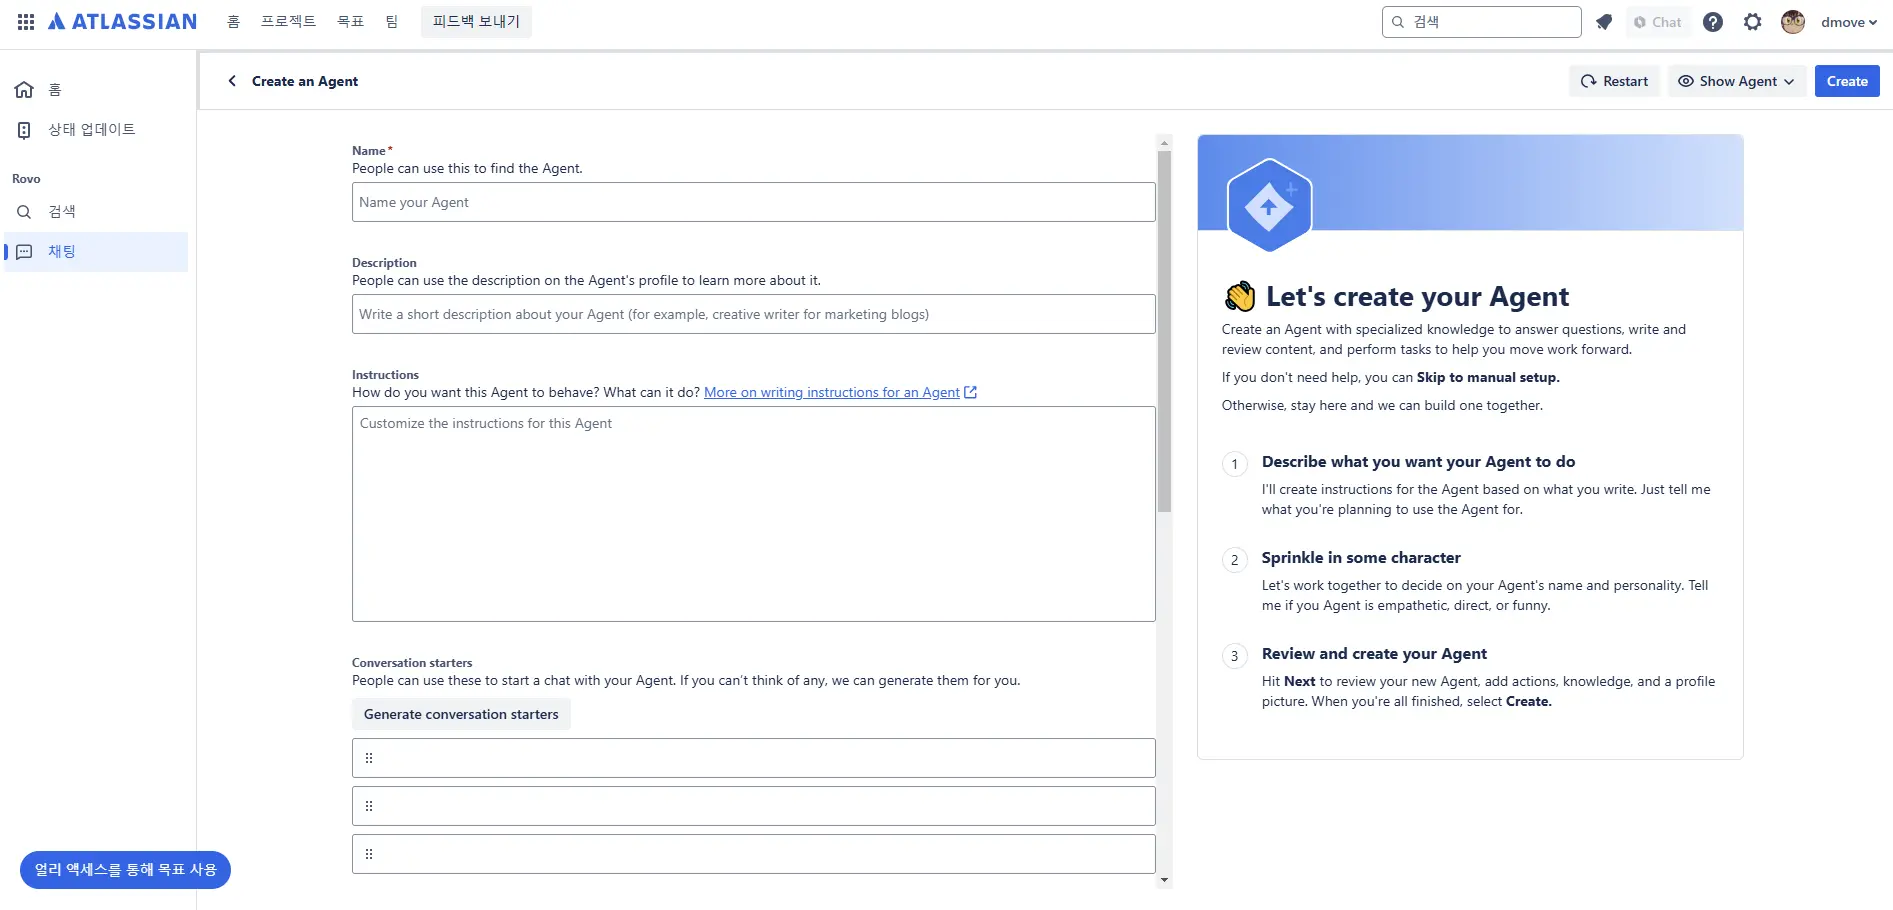Click the Atlassian logo
The width and height of the screenshot is (1893, 910).
point(120,21)
